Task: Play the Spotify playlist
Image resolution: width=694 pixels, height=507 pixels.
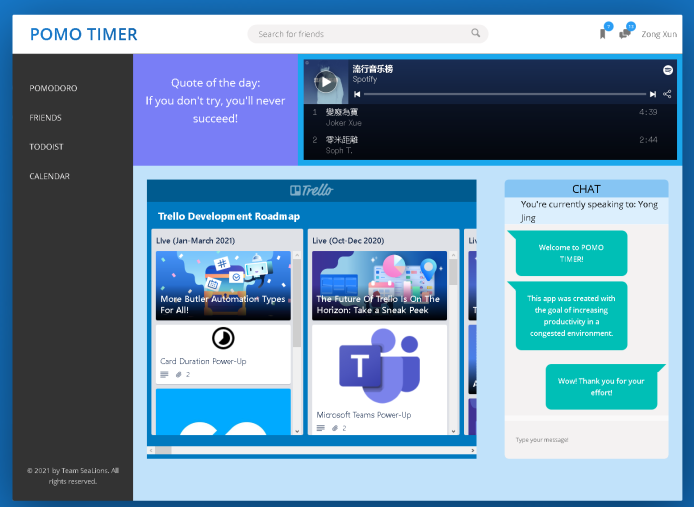Action: tap(326, 82)
